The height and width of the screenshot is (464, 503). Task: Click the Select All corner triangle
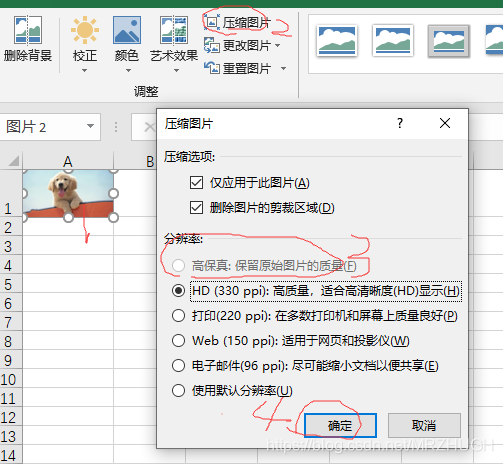coord(14,160)
